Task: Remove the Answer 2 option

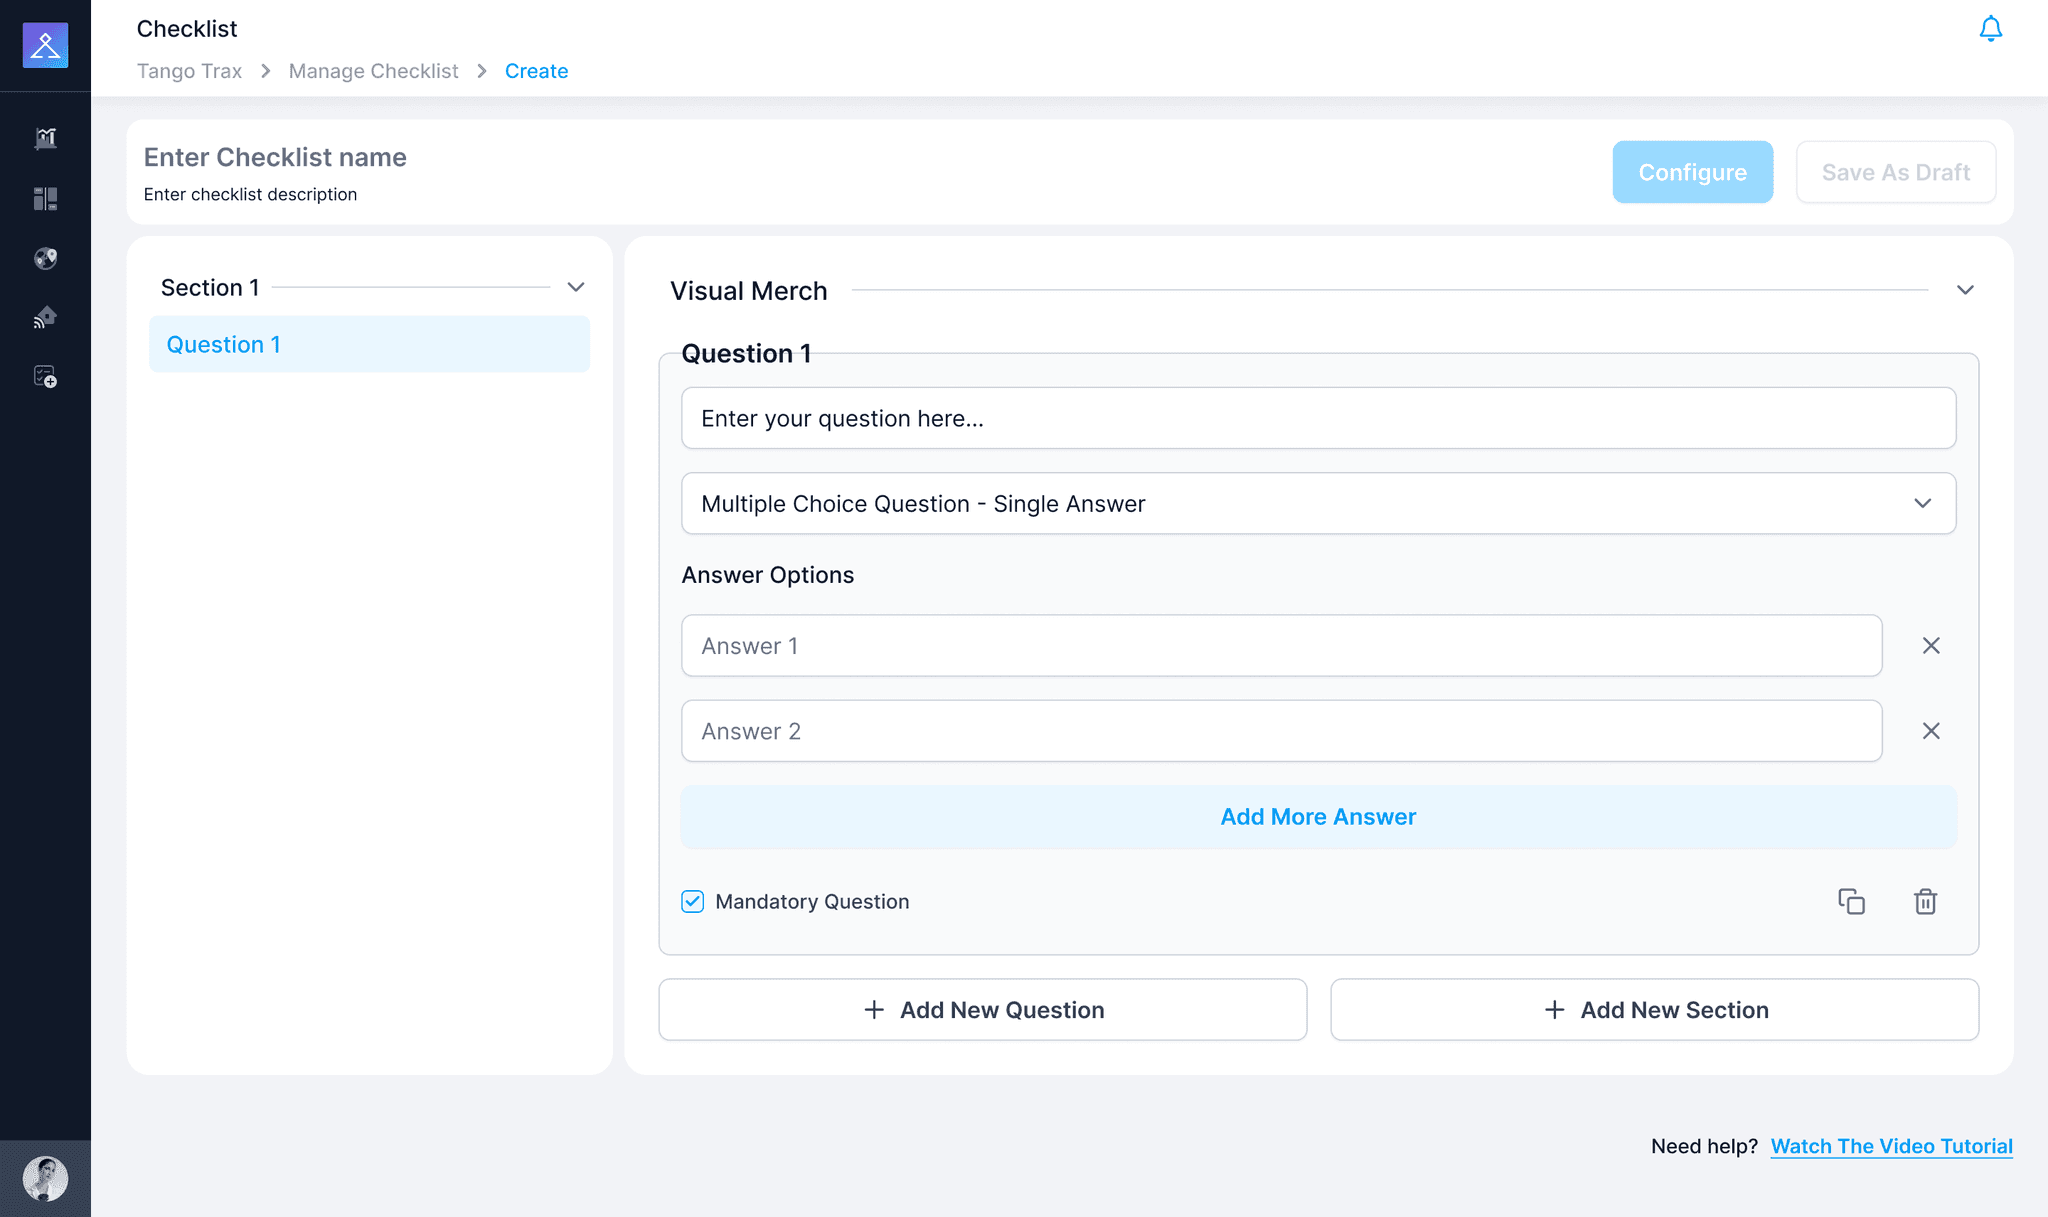Action: 1931,731
